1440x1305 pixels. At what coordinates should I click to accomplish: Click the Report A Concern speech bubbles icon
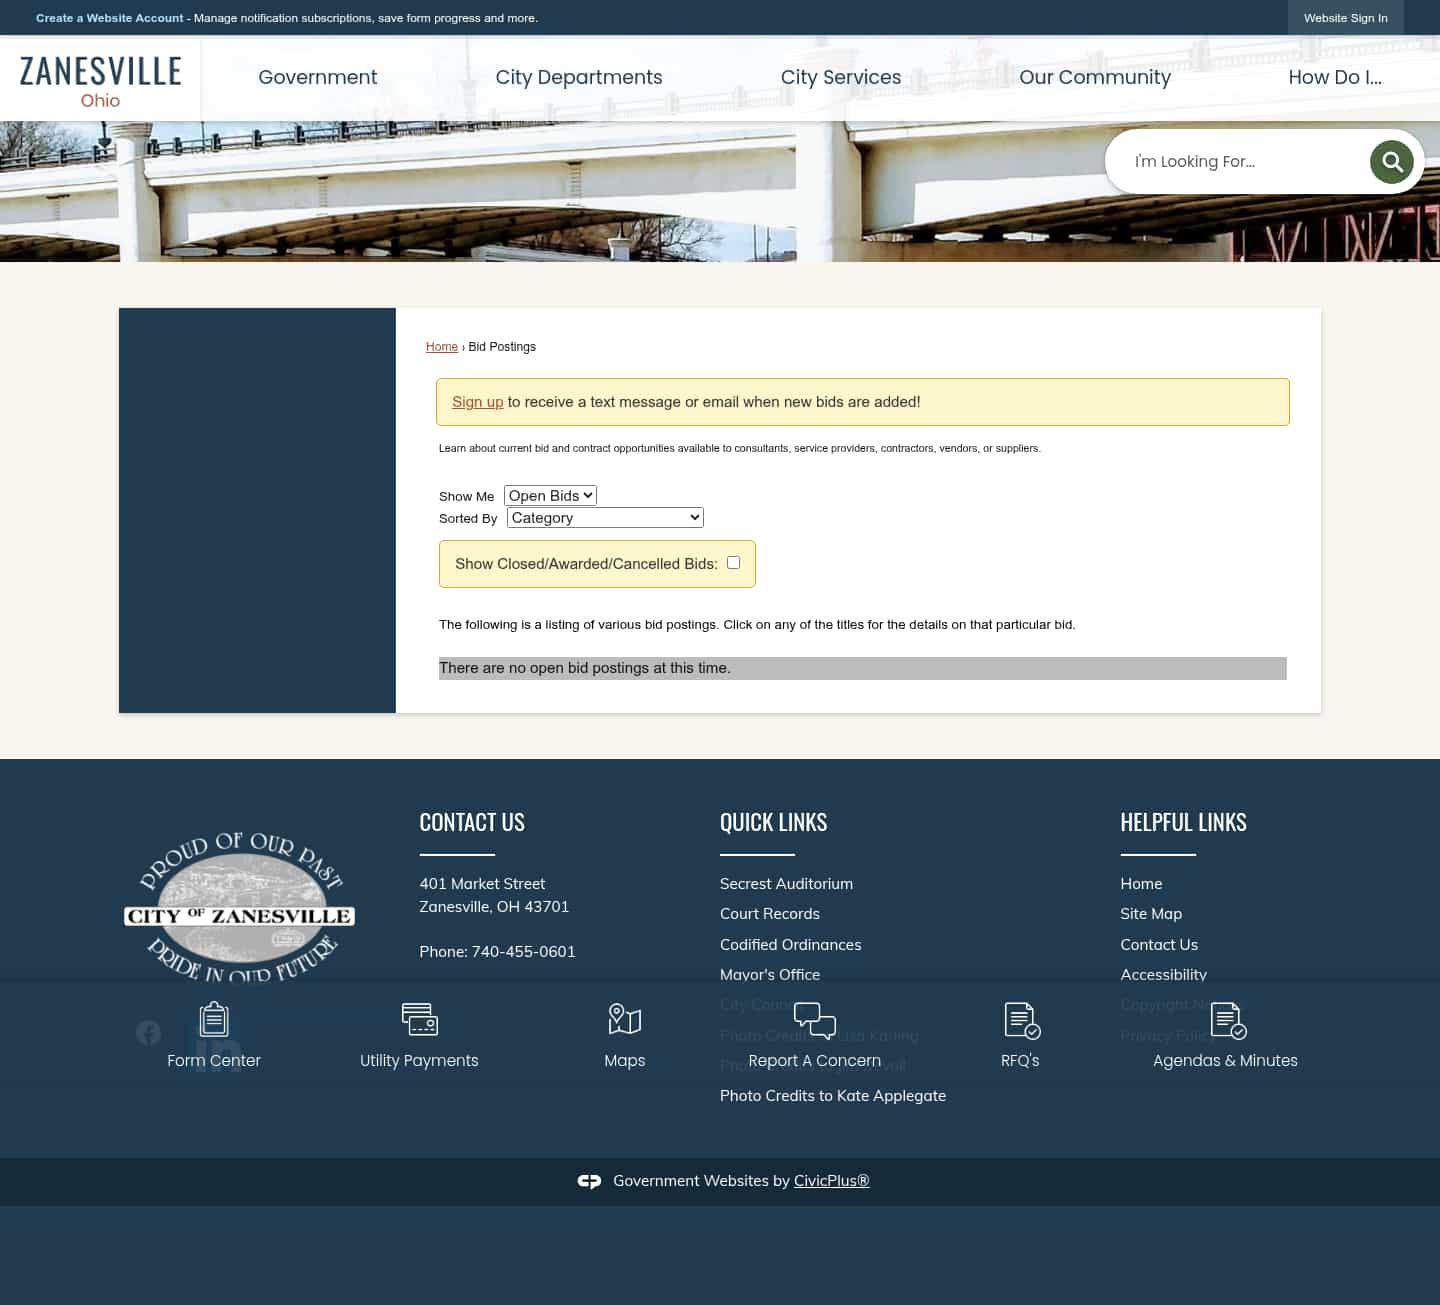pyautogui.click(x=815, y=1019)
